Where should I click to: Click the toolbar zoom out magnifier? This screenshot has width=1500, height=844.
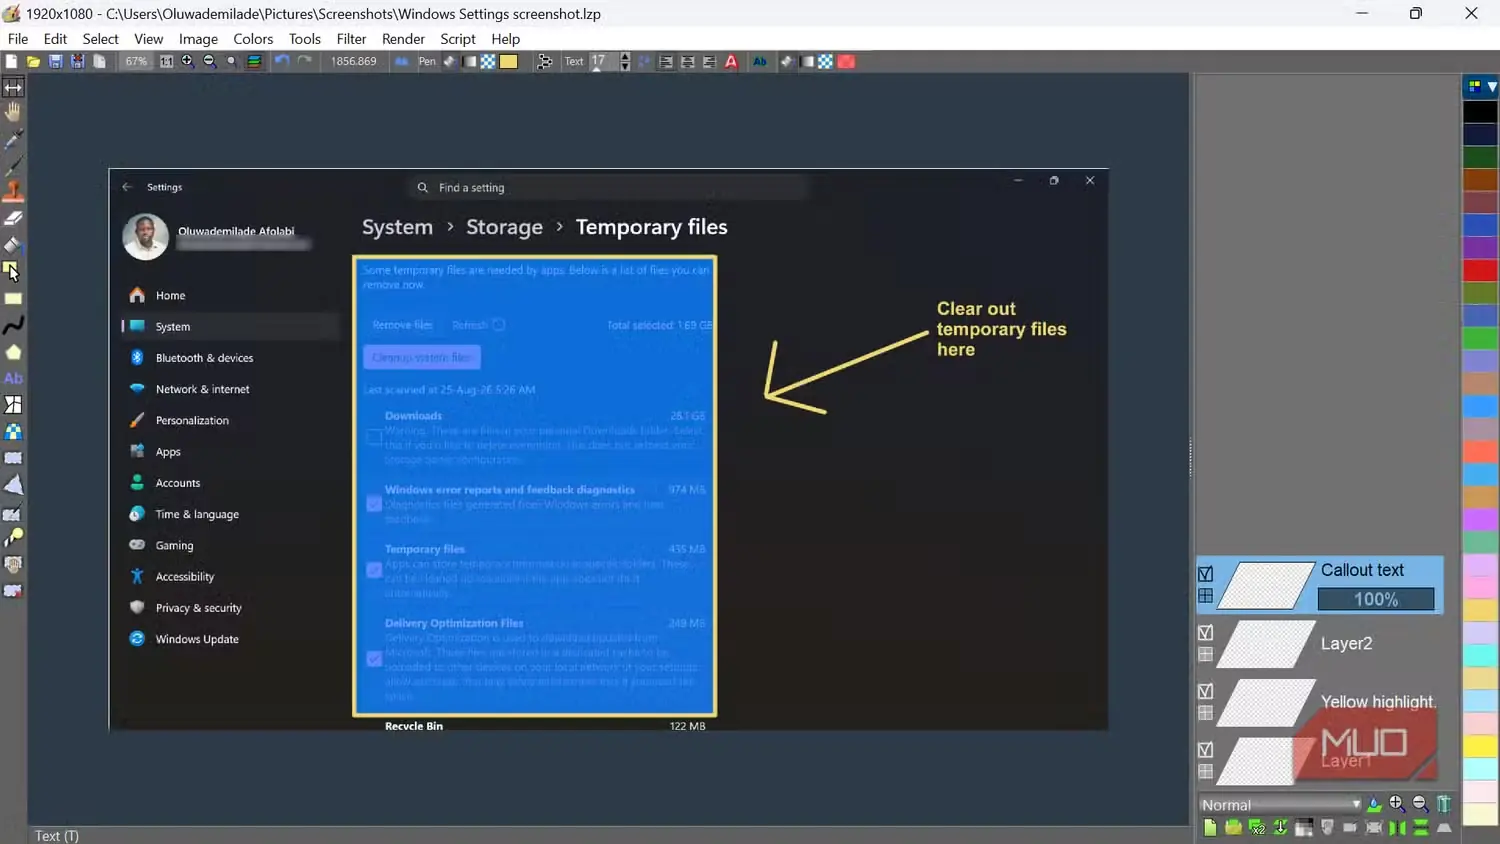click(210, 62)
